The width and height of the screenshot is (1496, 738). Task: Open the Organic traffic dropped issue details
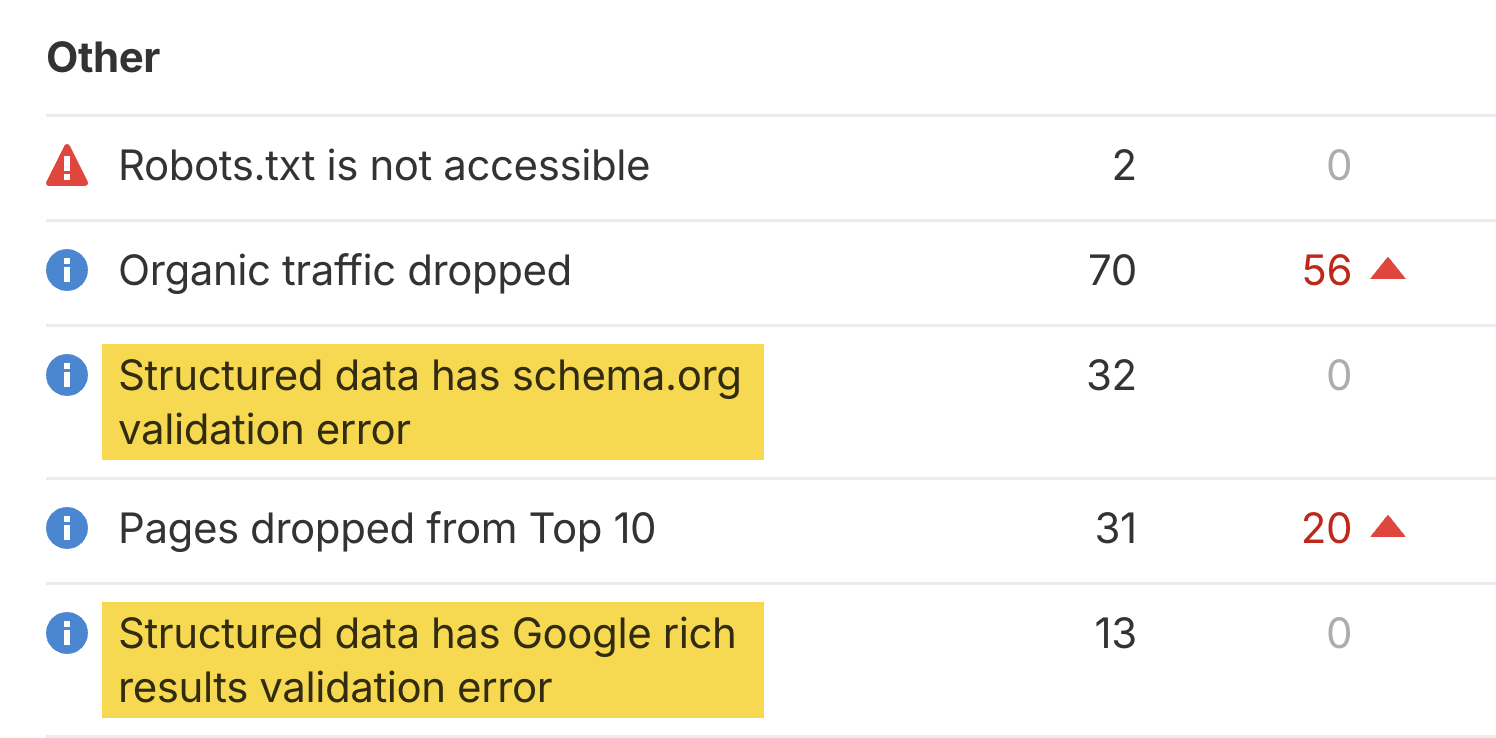pos(345,271)
